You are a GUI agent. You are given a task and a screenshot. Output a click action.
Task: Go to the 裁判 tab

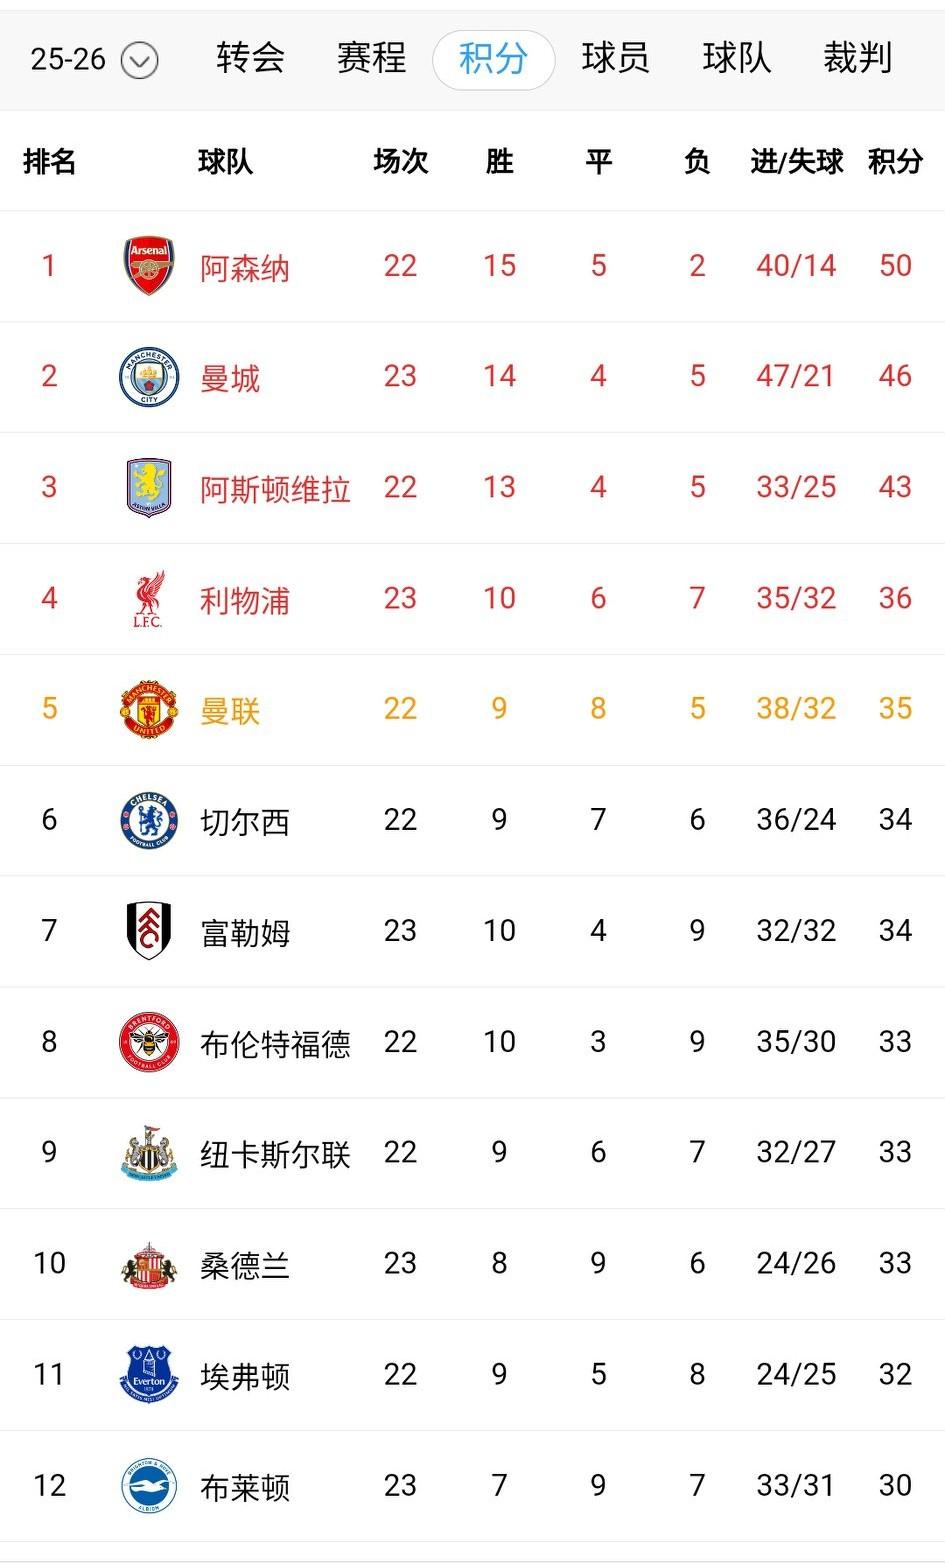click(857, 58)
